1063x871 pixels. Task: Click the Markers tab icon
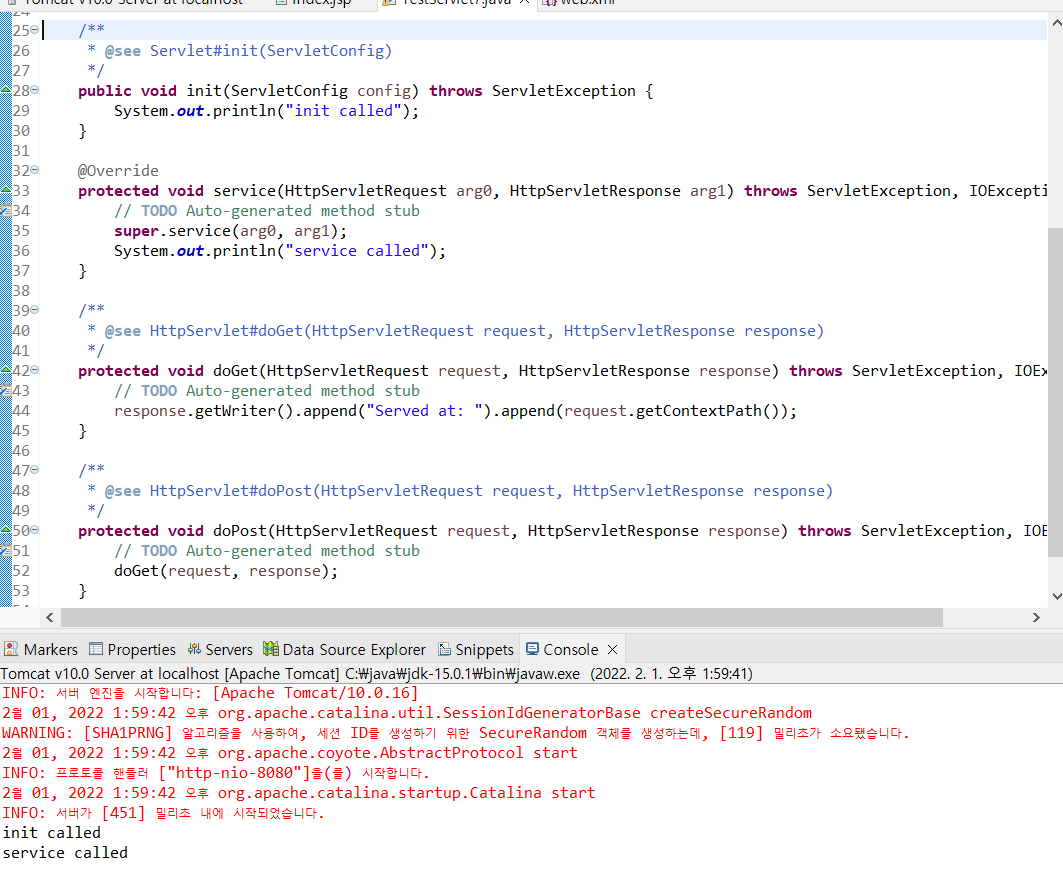11,649
